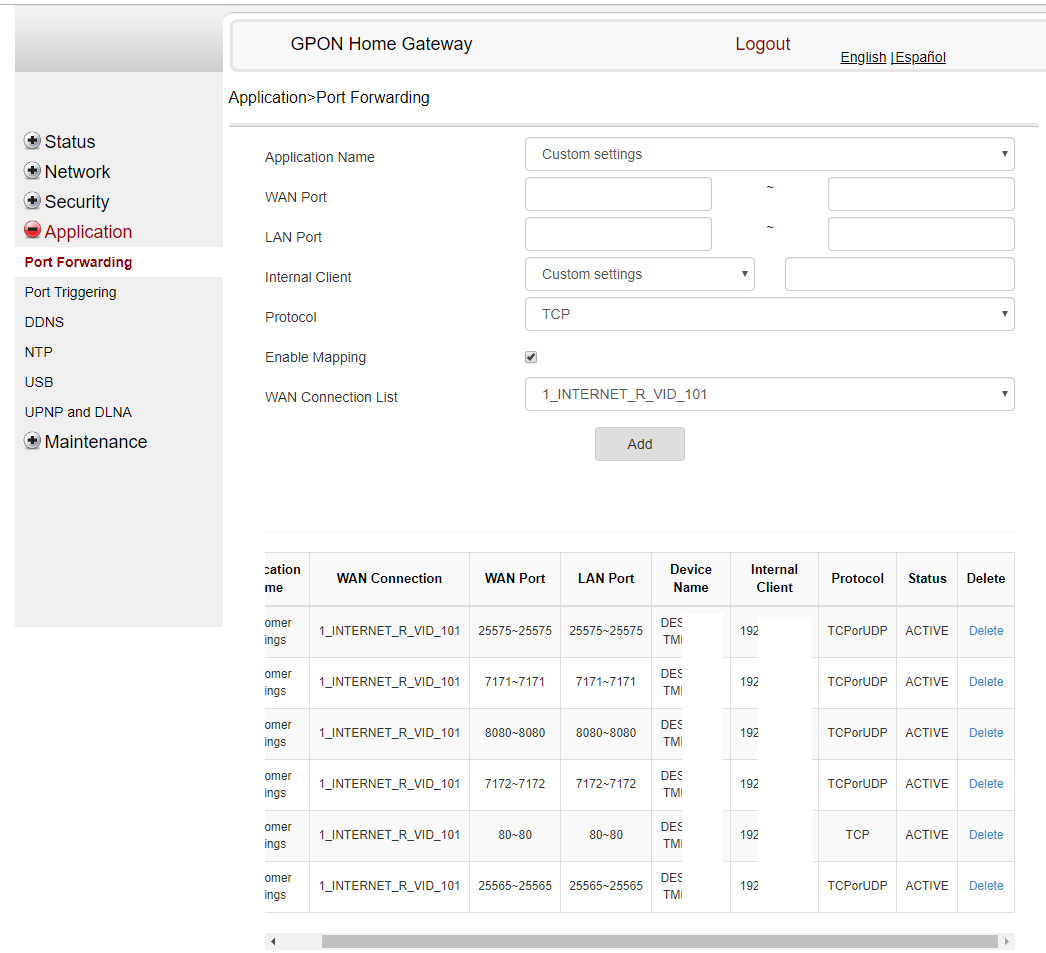The height and width of the screenshot is (953, 1046).
Task: Open the Protocol dropdown
Action: coord(769,314)
